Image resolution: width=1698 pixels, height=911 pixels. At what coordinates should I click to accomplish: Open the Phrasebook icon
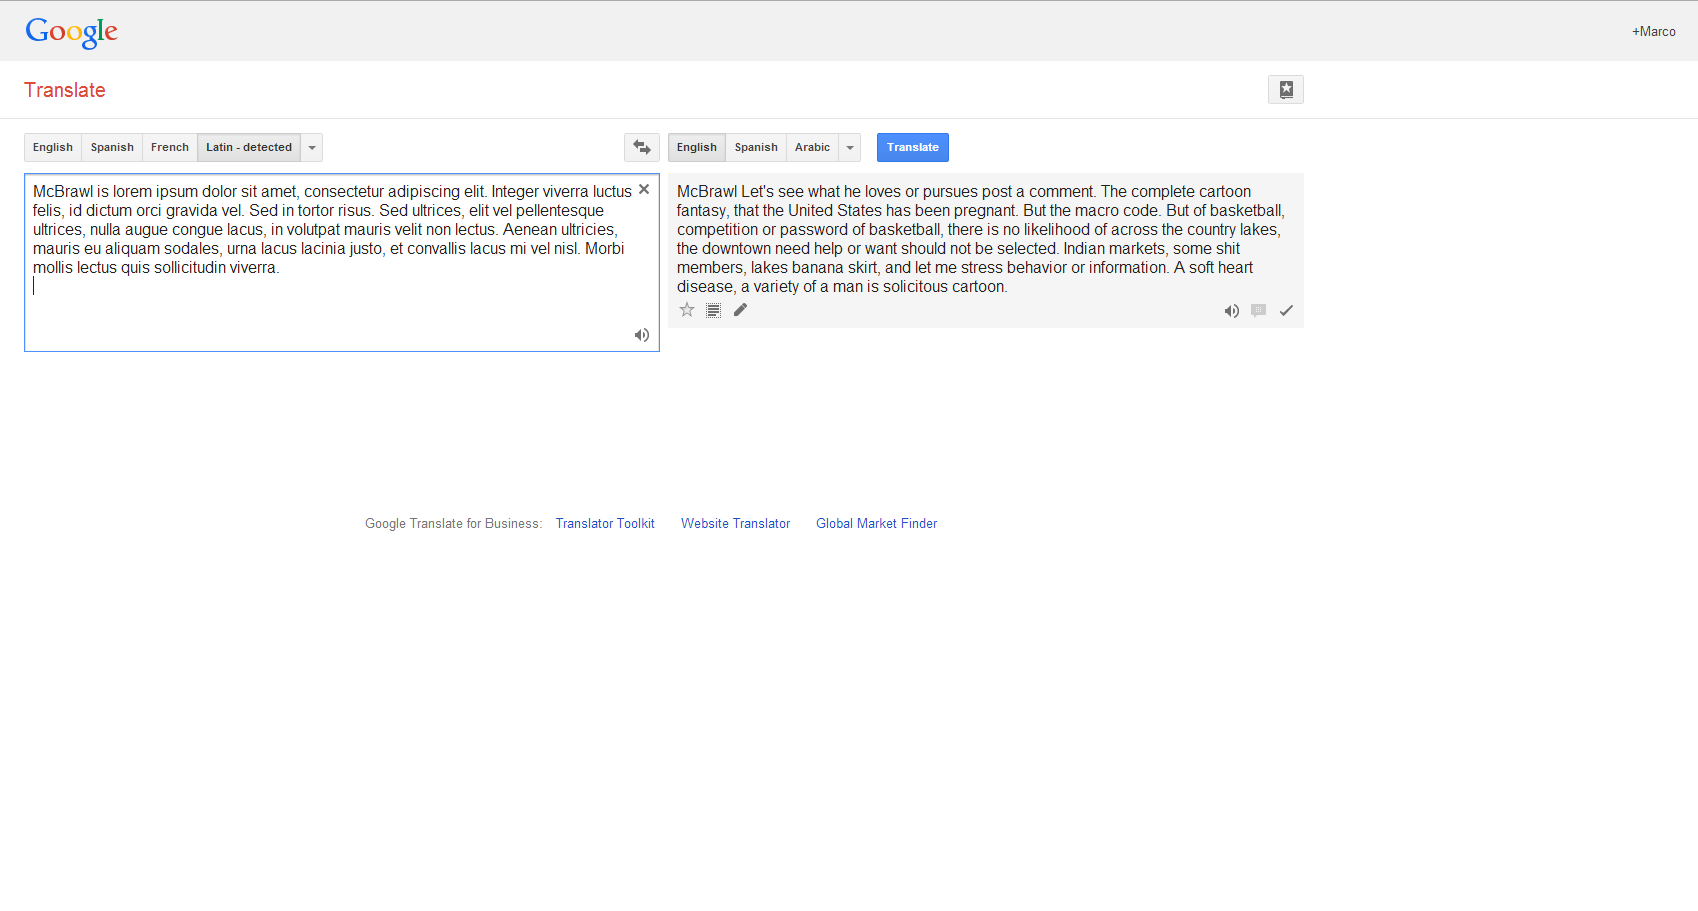tap(1285, 89)
